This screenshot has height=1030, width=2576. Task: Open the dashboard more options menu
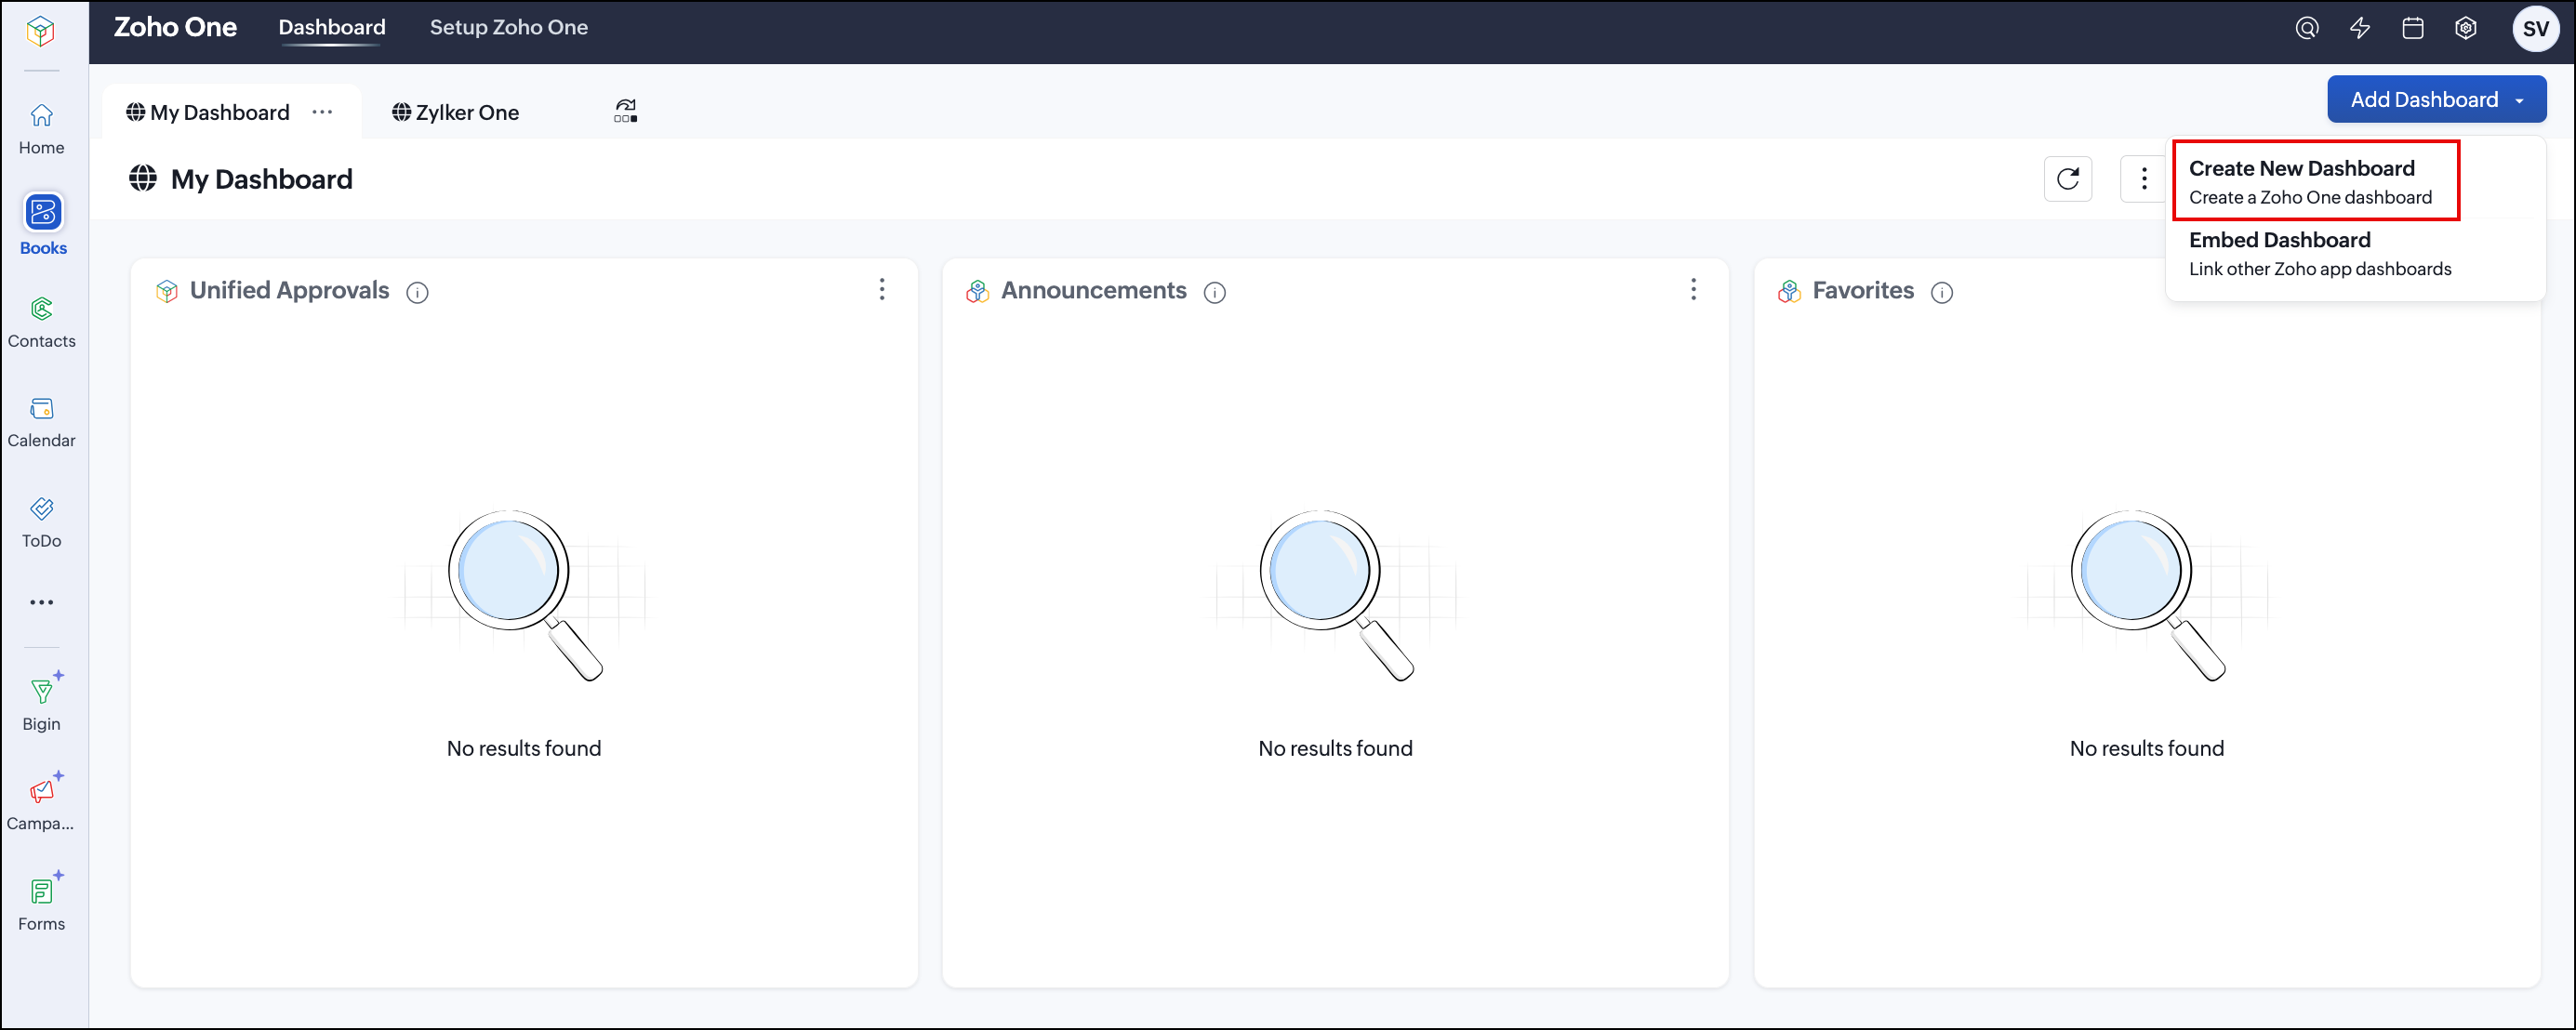coord(2144,179)
